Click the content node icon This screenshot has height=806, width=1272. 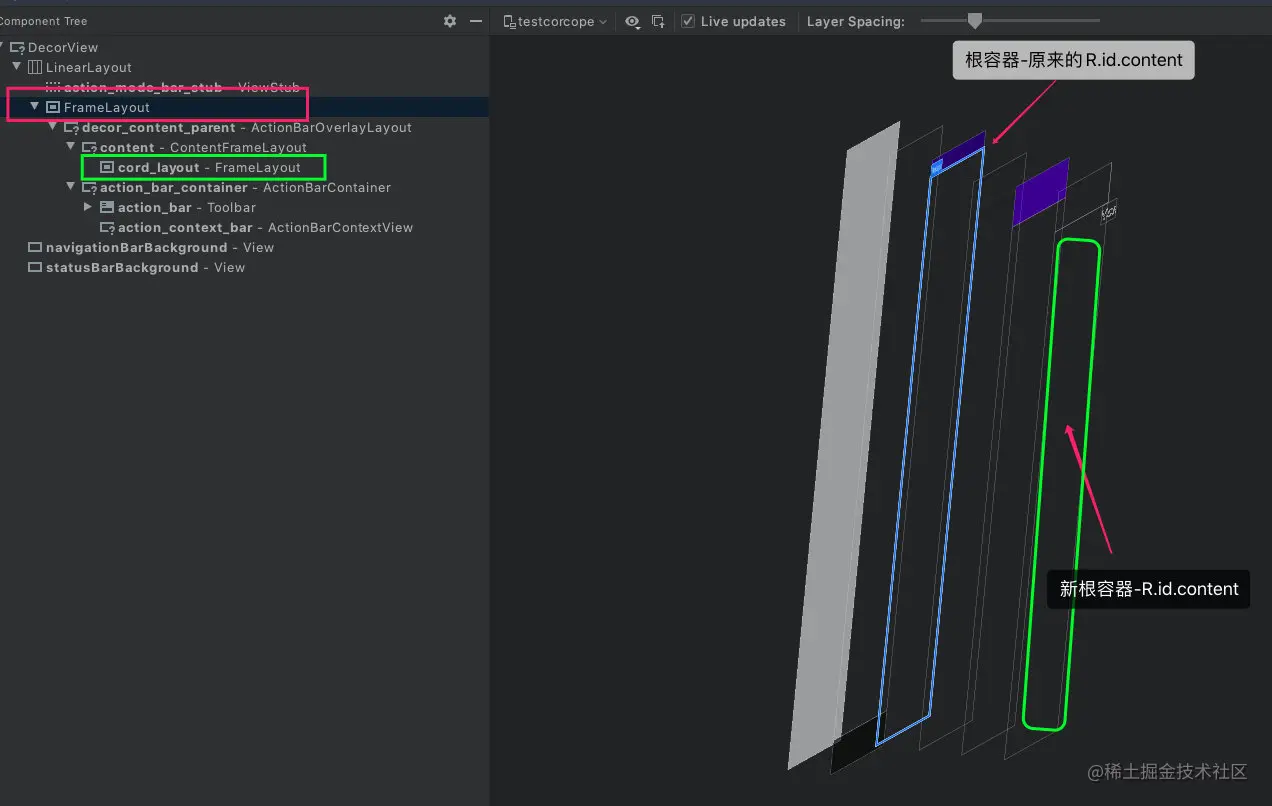(x=89, y=147)
